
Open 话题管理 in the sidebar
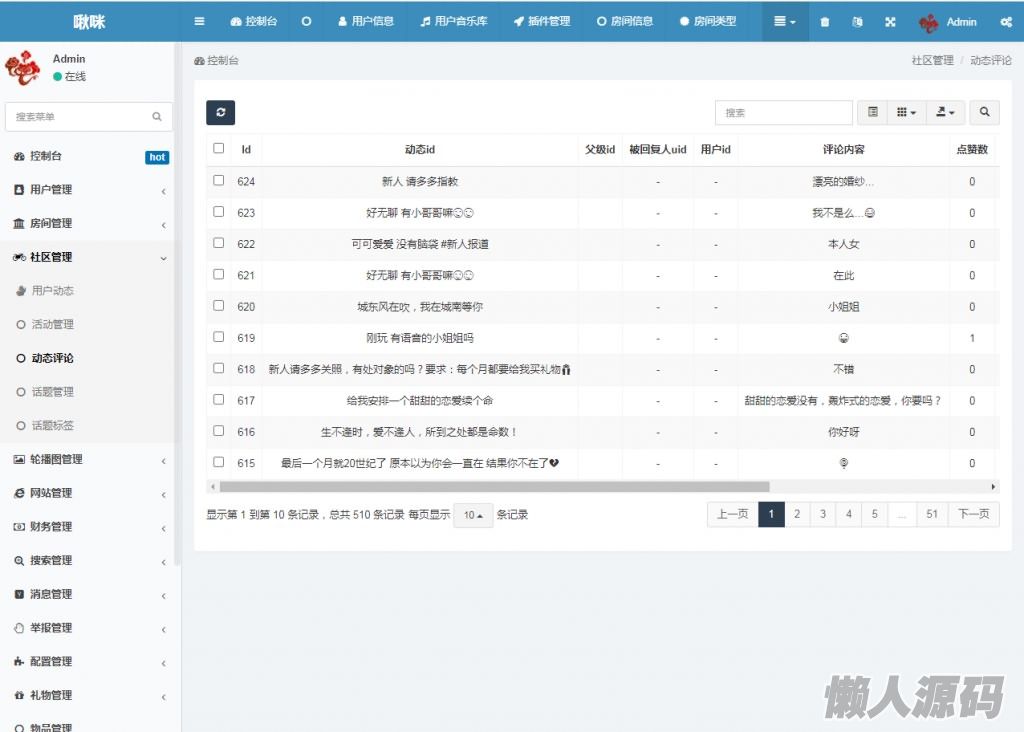pos(52,392)
